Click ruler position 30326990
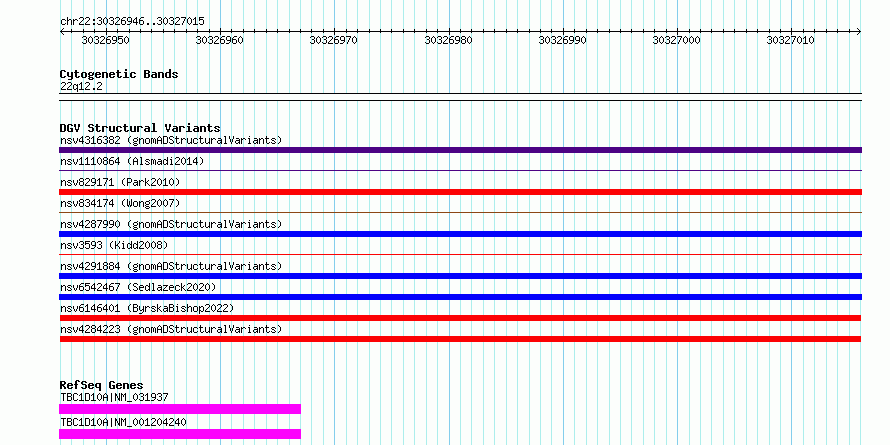 point(562,40)
